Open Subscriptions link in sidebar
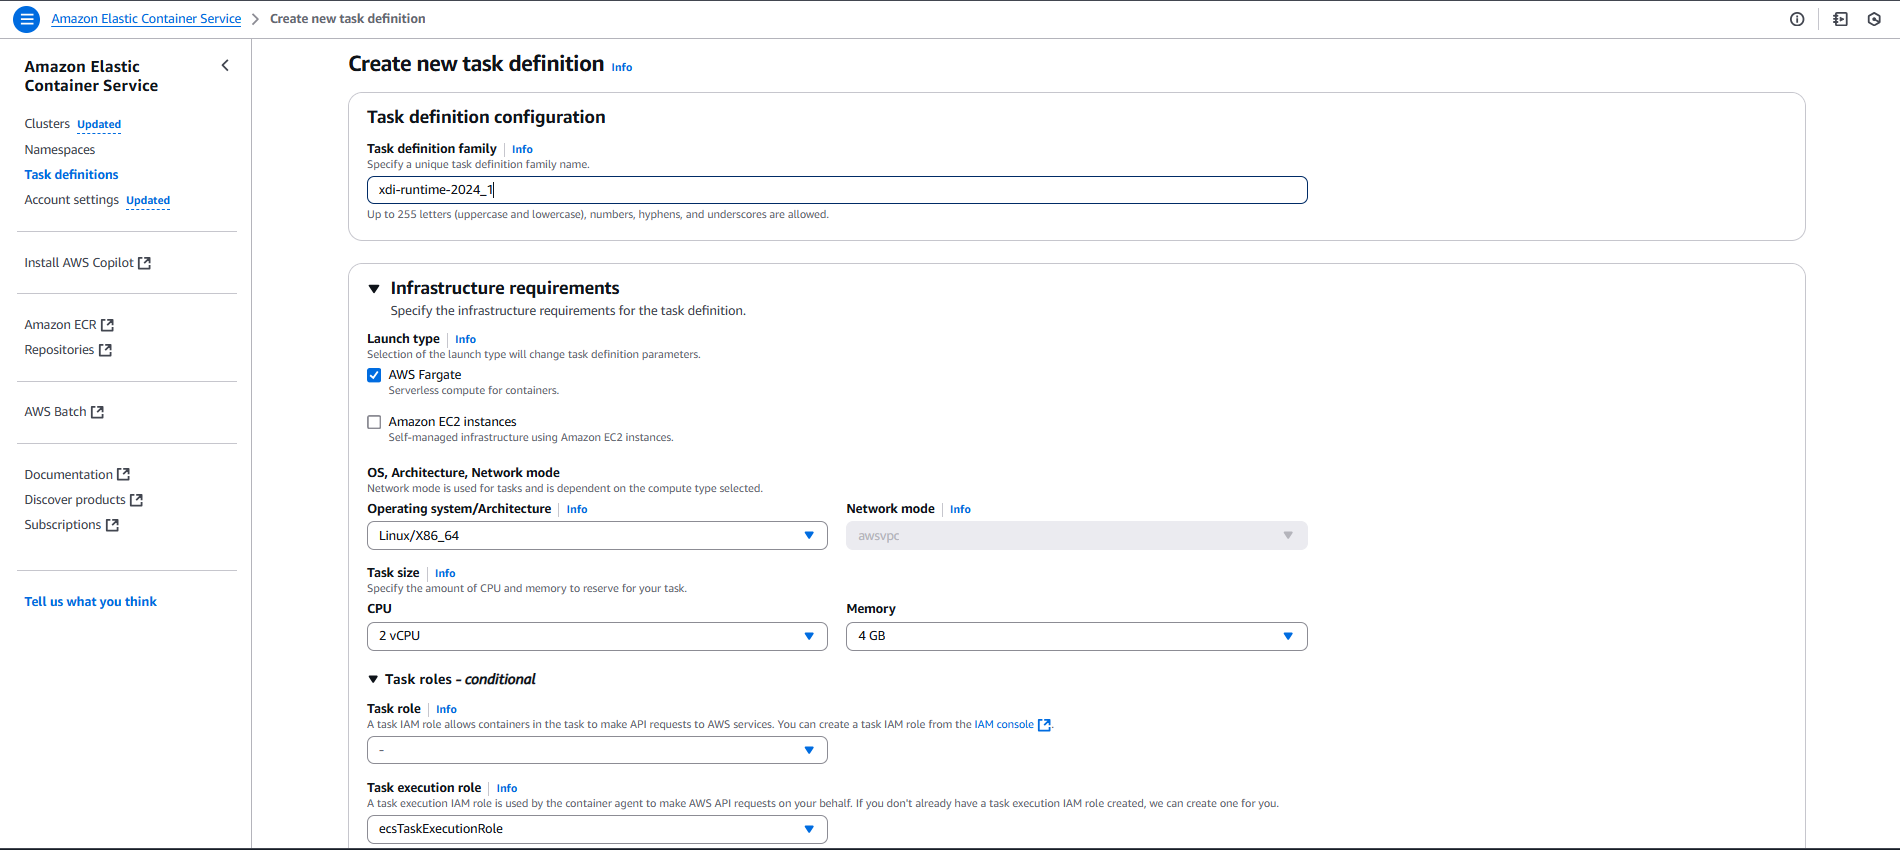 [x=63, y=525]
